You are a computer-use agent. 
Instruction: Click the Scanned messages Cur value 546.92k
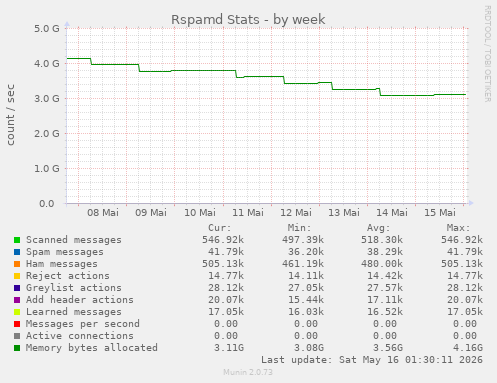(x=223, y=240)
